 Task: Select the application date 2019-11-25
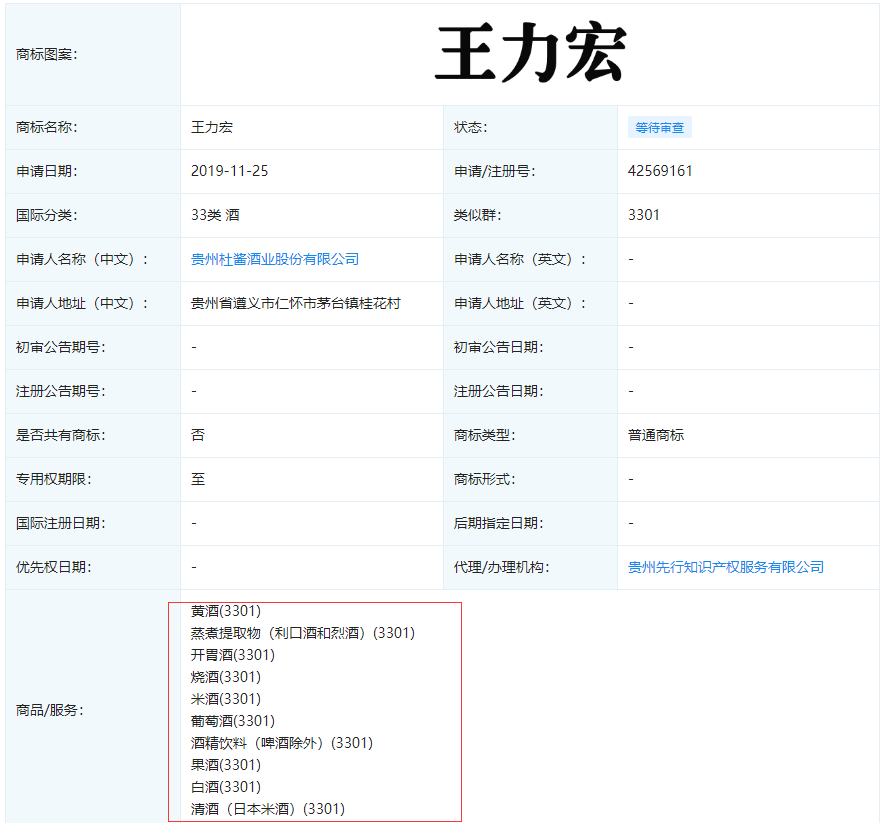coord(229,171)
